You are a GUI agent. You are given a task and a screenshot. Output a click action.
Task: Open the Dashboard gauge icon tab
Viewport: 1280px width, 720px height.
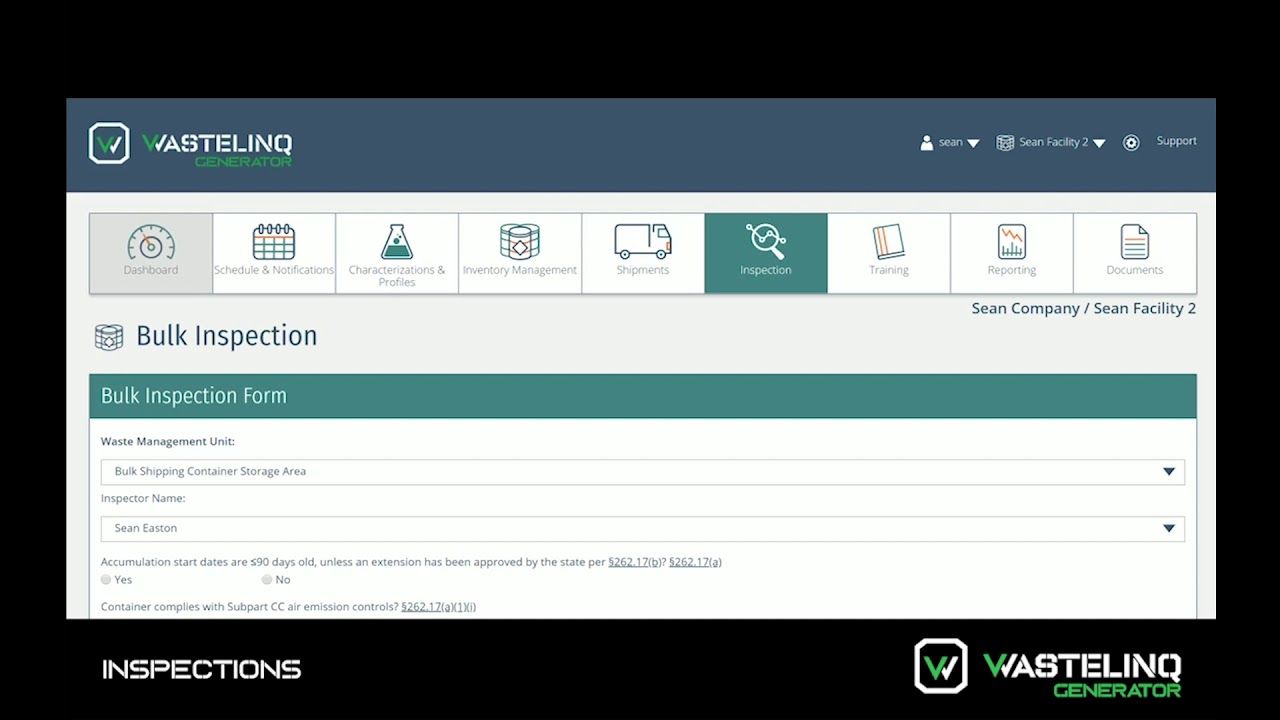(151, 242)
